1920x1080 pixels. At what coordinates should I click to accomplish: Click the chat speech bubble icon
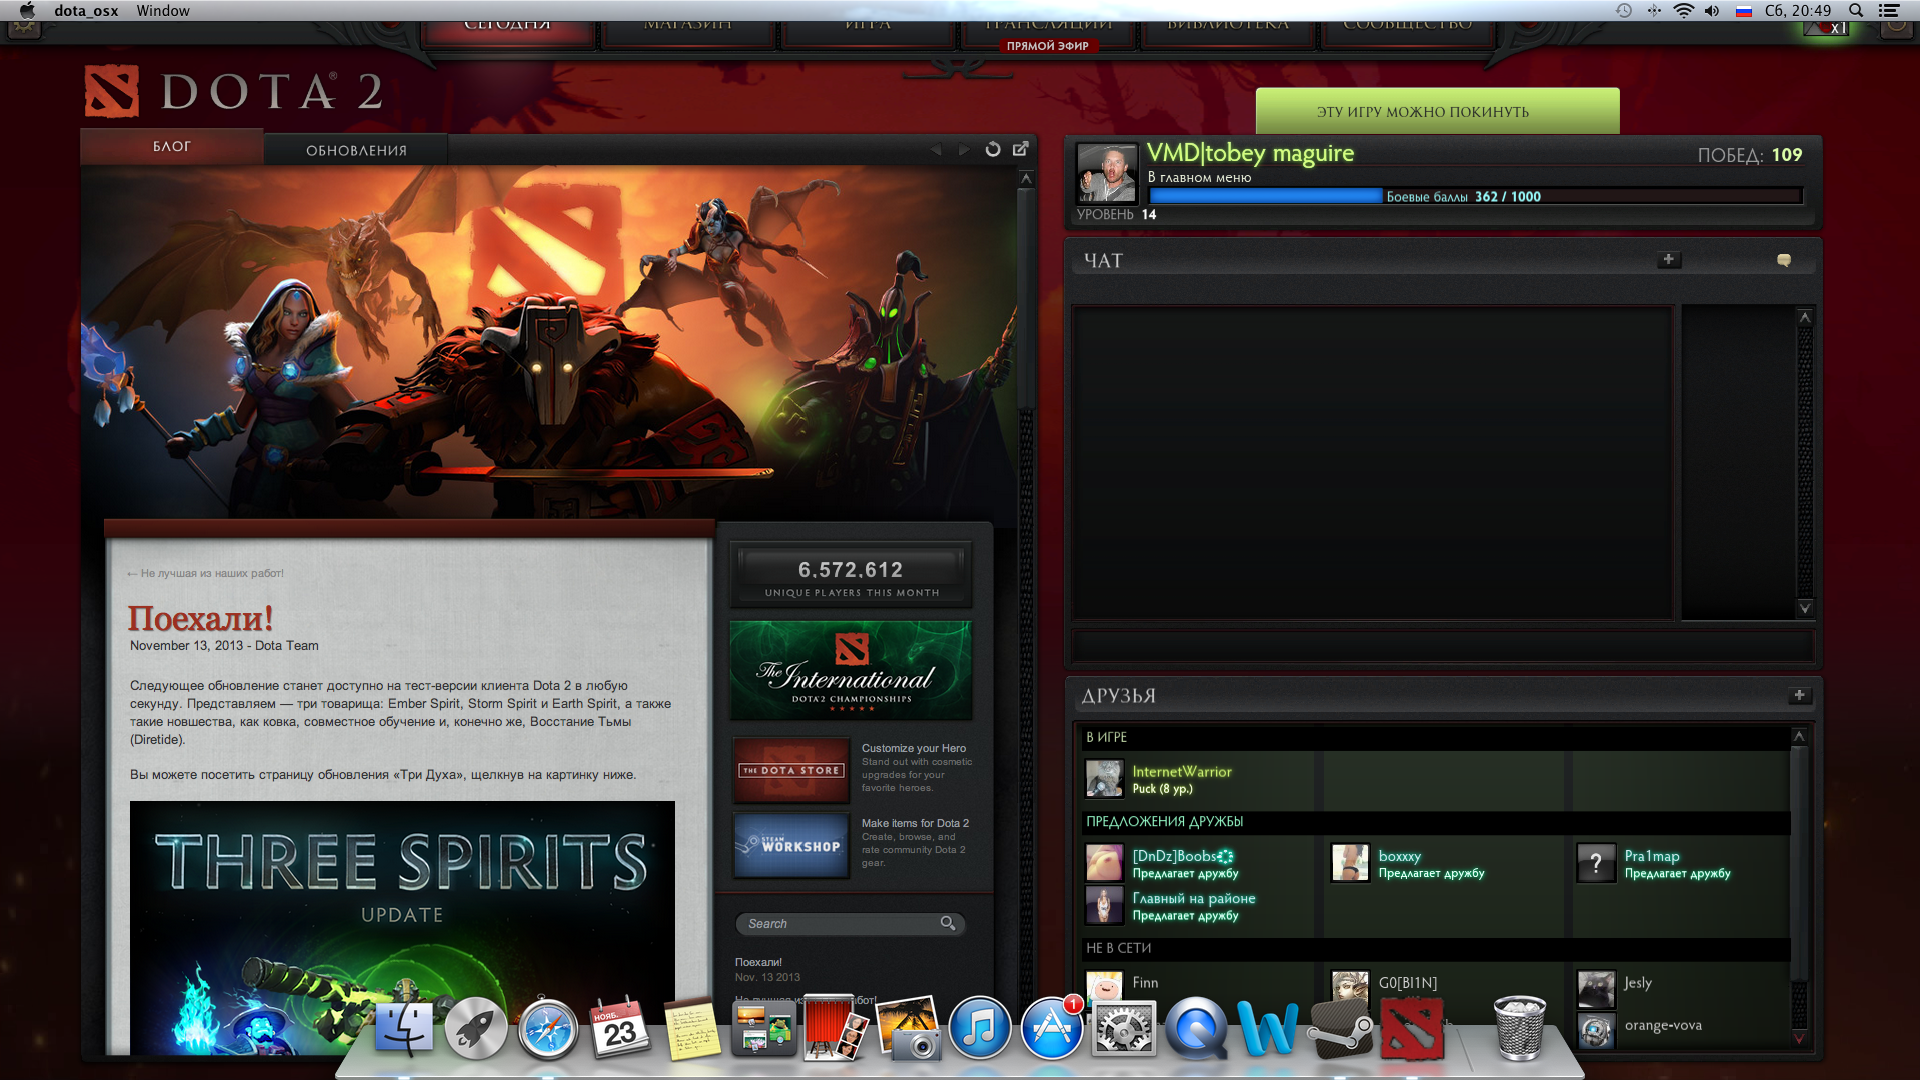(x=1783, y=260)
